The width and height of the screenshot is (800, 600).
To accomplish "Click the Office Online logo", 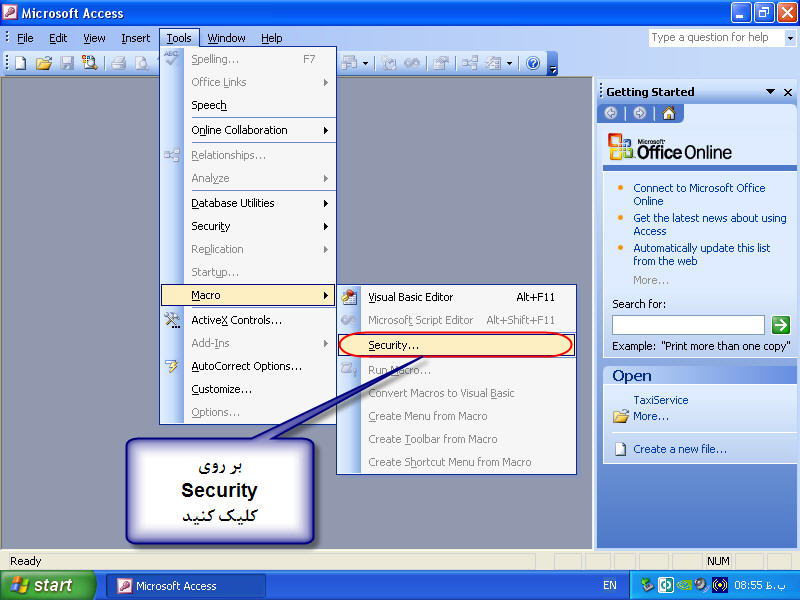I will click(x=669, y=147).
